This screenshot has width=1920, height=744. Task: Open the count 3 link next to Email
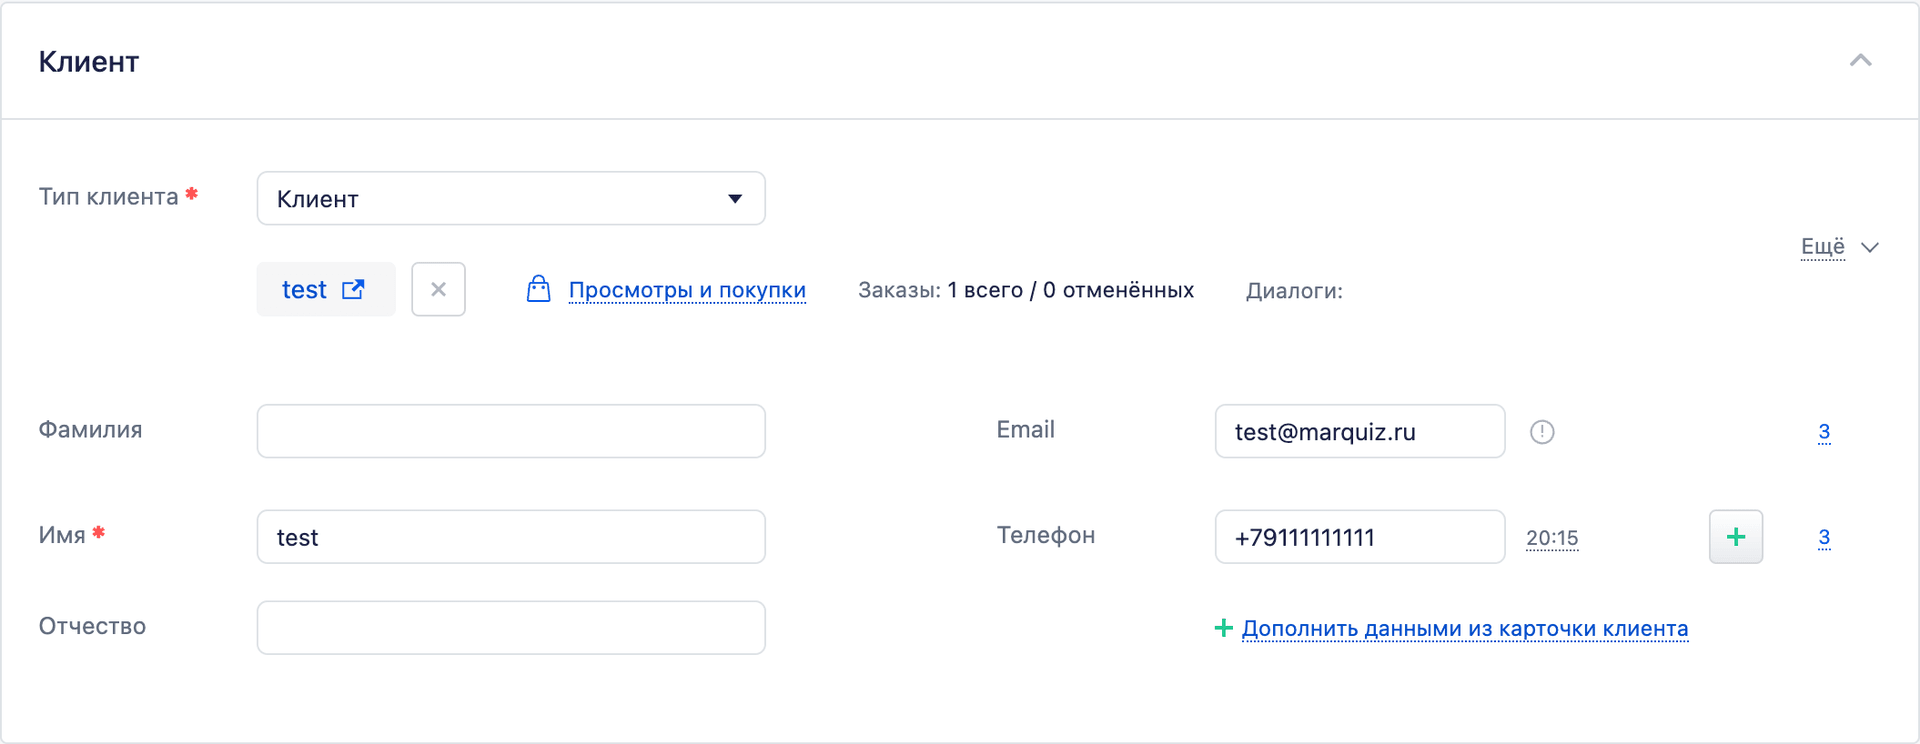[1824, 432]
